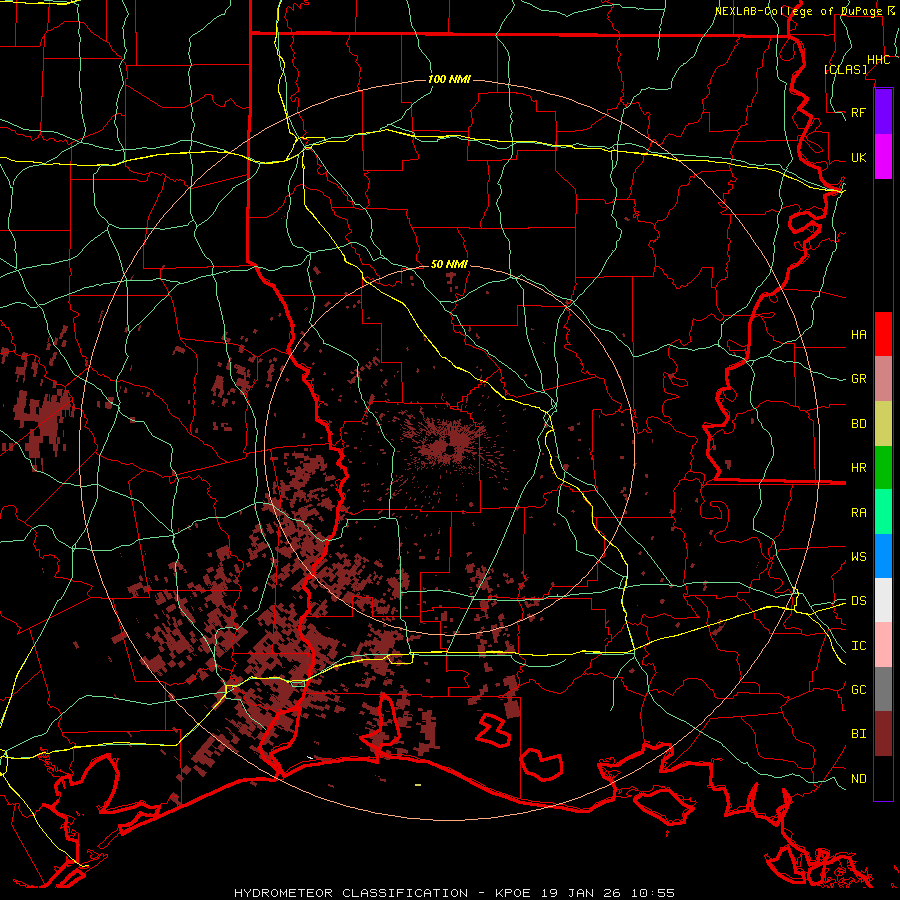Click the DS white legend swatch

click(x=883, y=600)
